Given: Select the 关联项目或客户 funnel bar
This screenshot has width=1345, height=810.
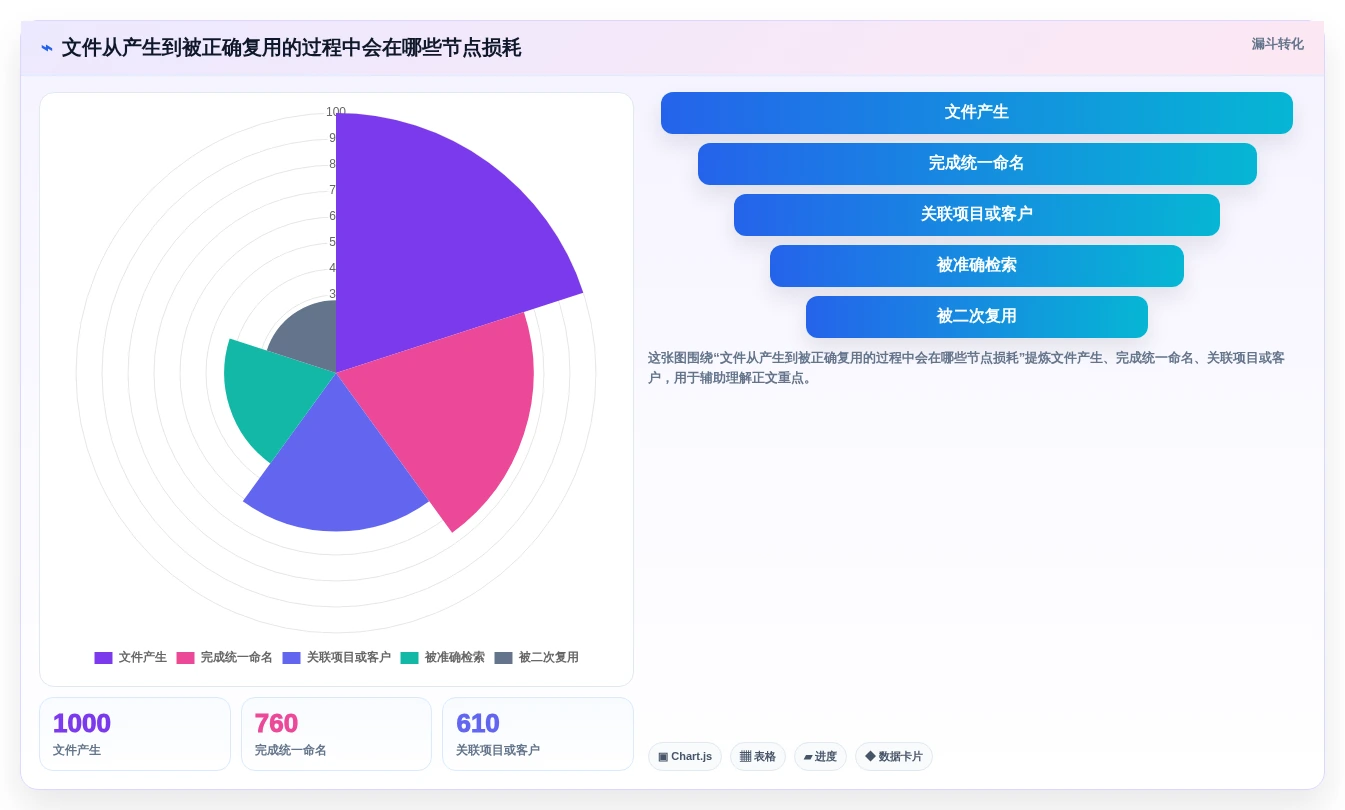Looking at the screenshot, I should [x=976, y=215].
